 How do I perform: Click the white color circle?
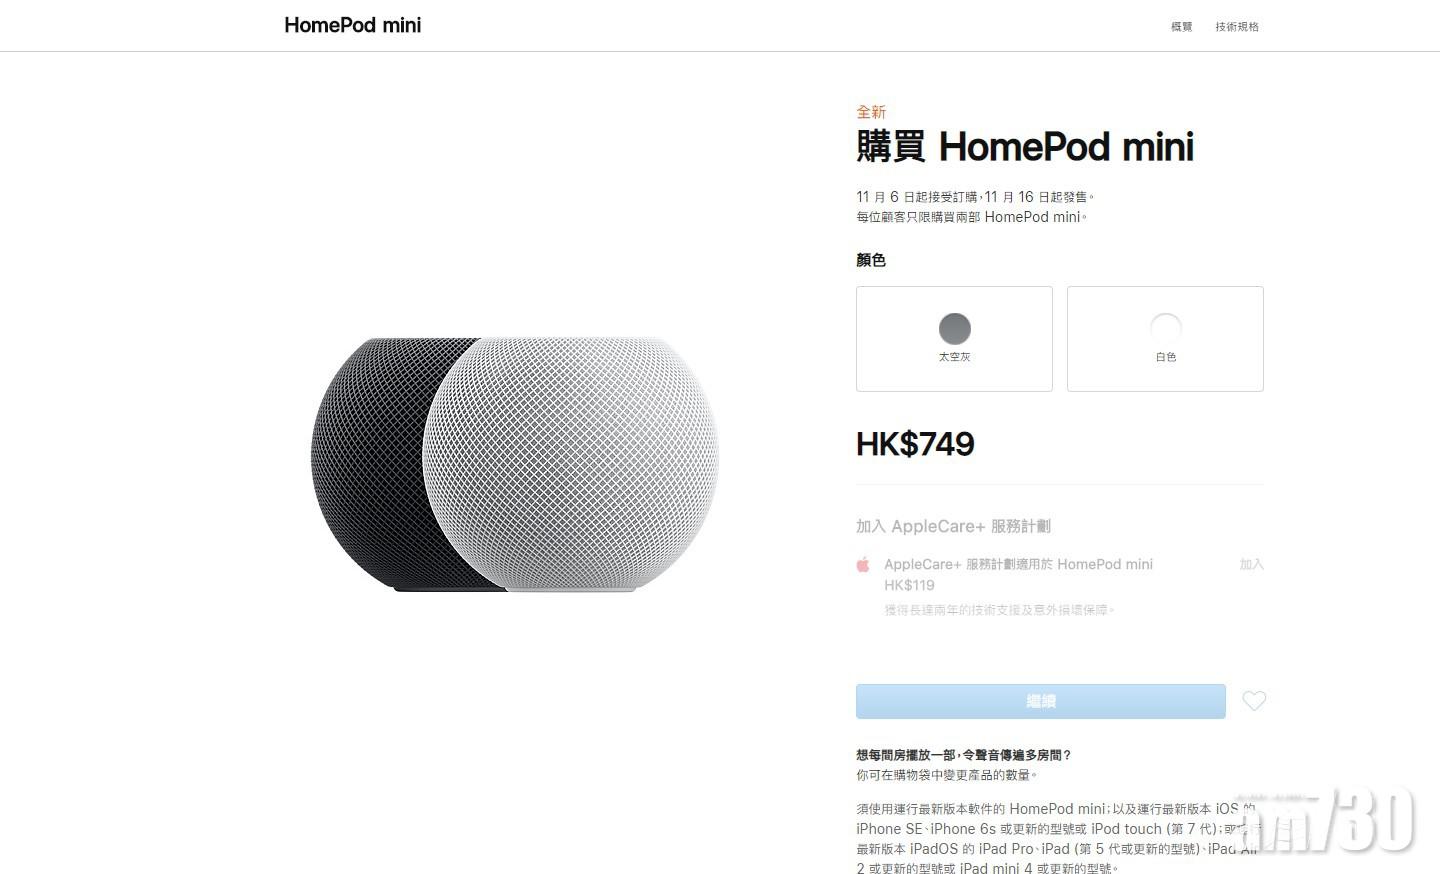(1166, 329)
